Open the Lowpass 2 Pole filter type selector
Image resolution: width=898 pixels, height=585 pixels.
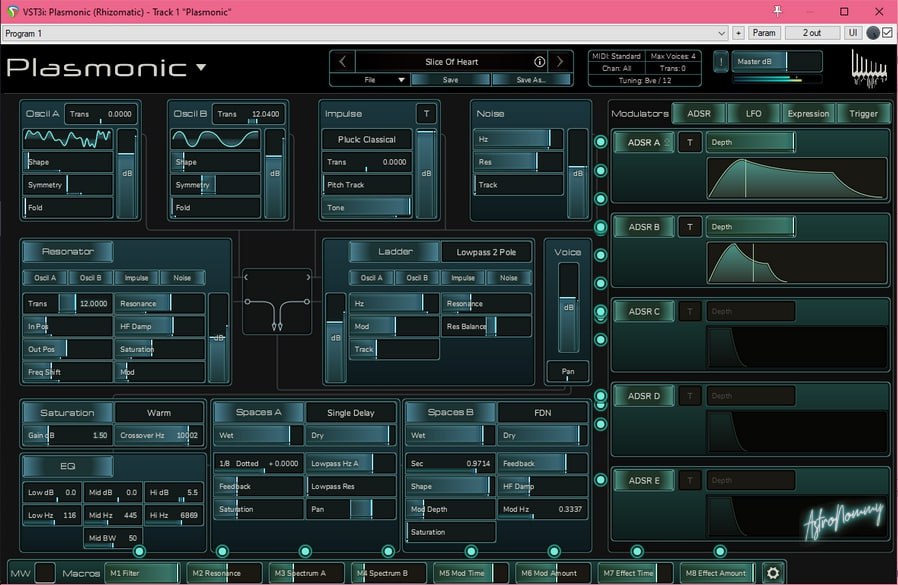pos(486,252)
